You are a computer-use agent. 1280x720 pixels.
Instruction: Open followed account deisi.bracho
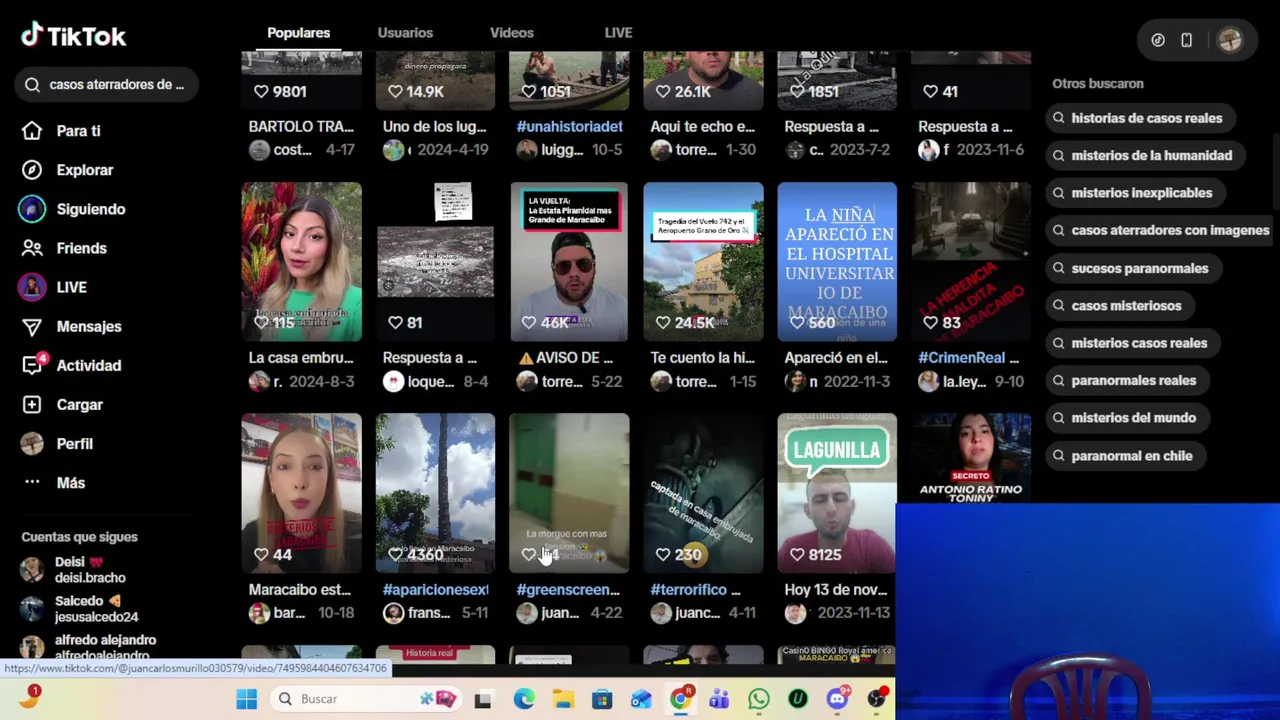(90, 570)
